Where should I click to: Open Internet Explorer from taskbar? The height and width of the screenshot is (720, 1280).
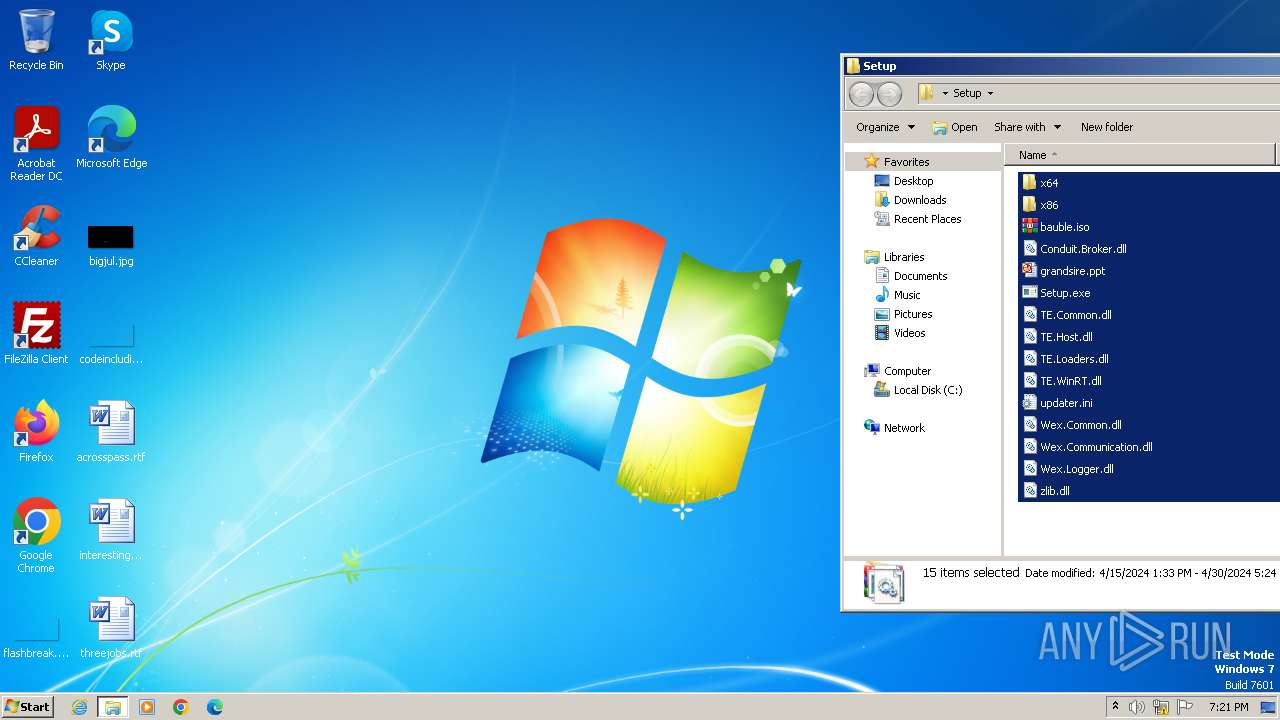(x=79, y=707)
